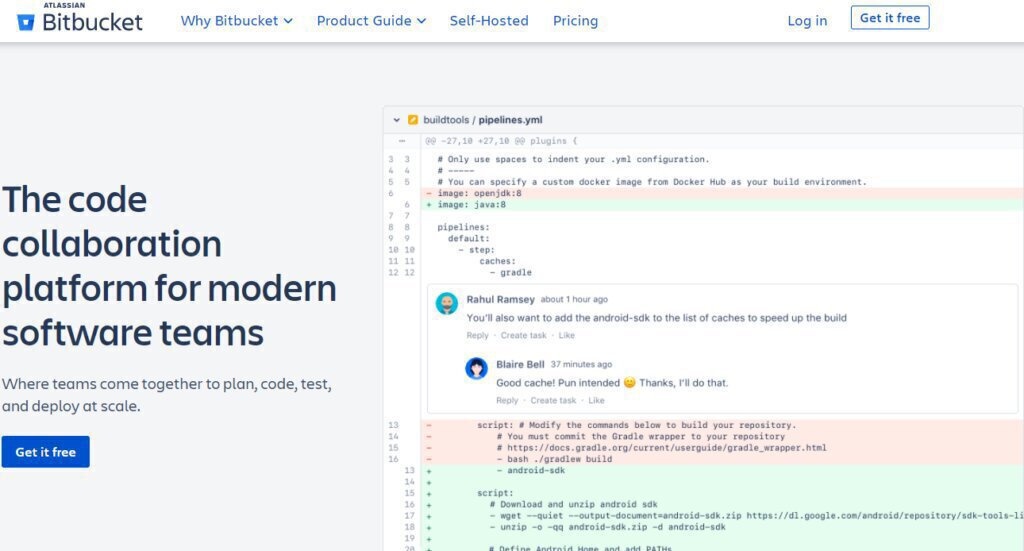
Task: Click Blaire Bell's avatar
Action: 476,368
